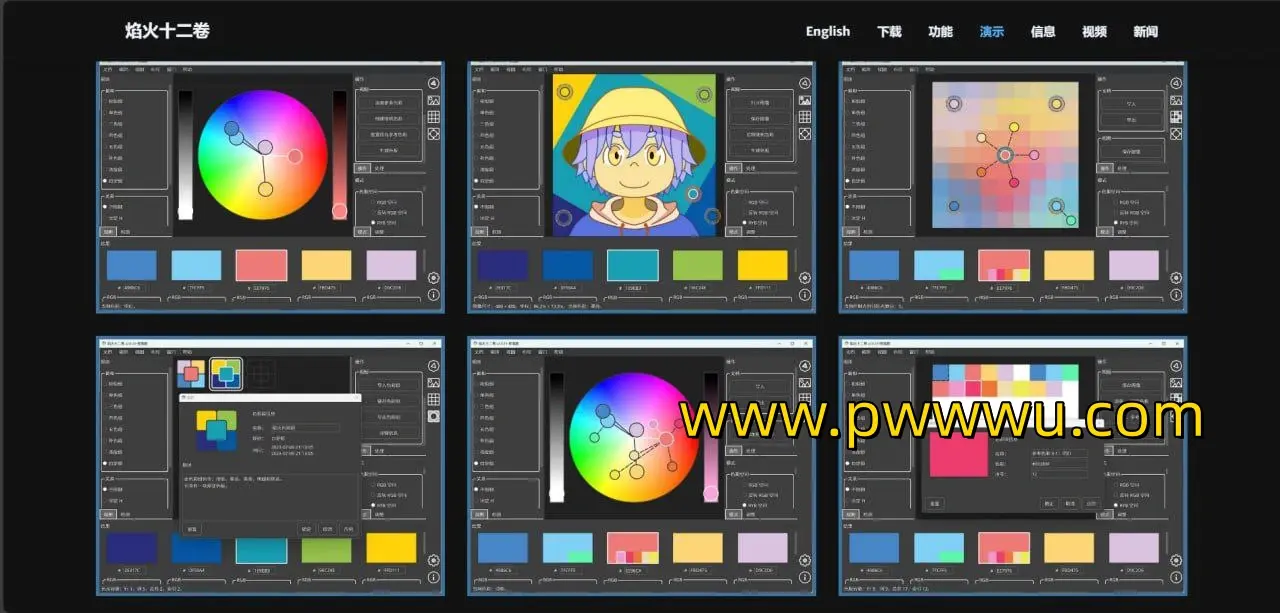Select the salmon red swatch in top-left screenshot
Viewport: 1280px width, 613px height.
[261, 265]
